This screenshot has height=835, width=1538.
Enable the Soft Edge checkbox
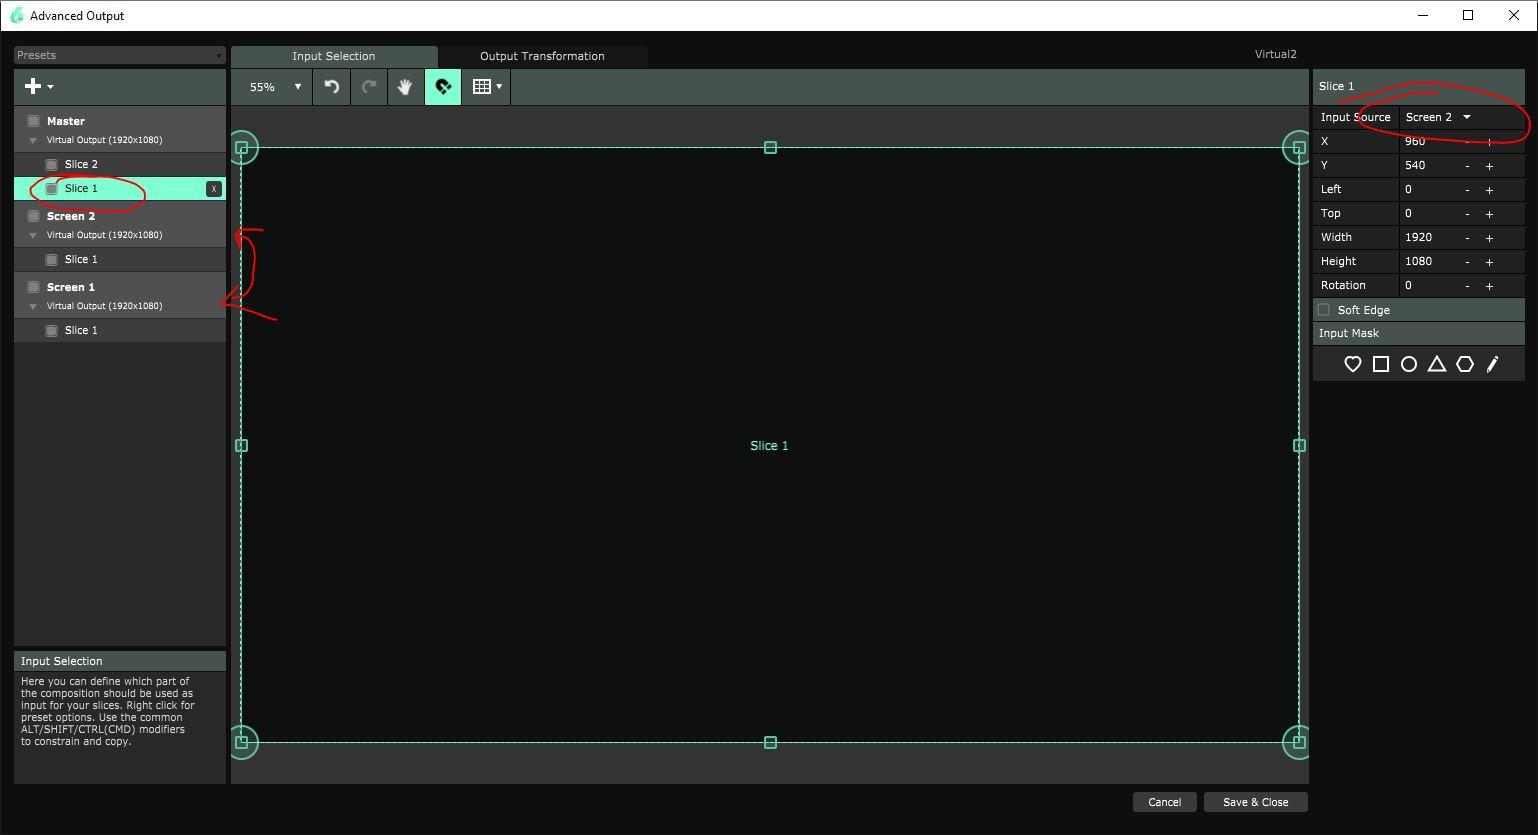pos(1324,310)
